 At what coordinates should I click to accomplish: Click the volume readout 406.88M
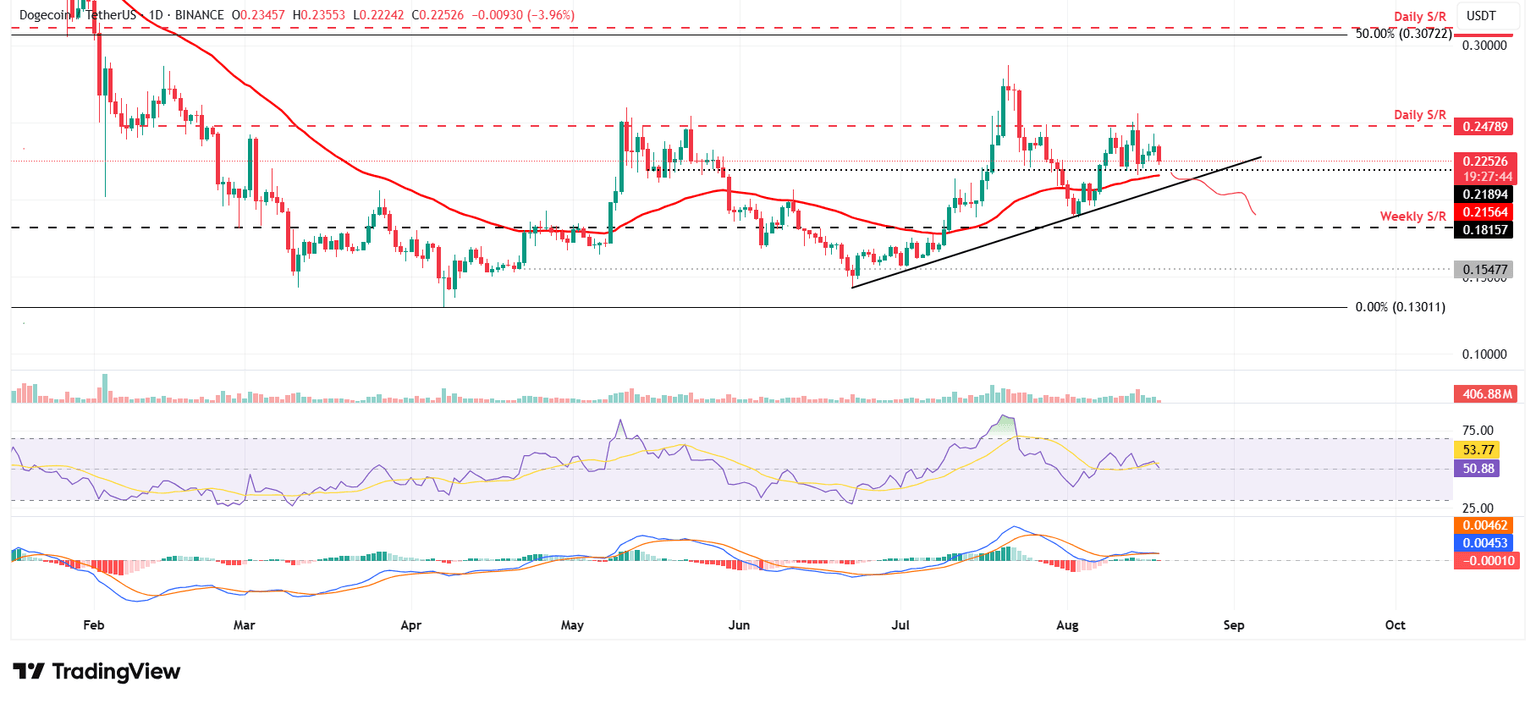coord(1484,393)
